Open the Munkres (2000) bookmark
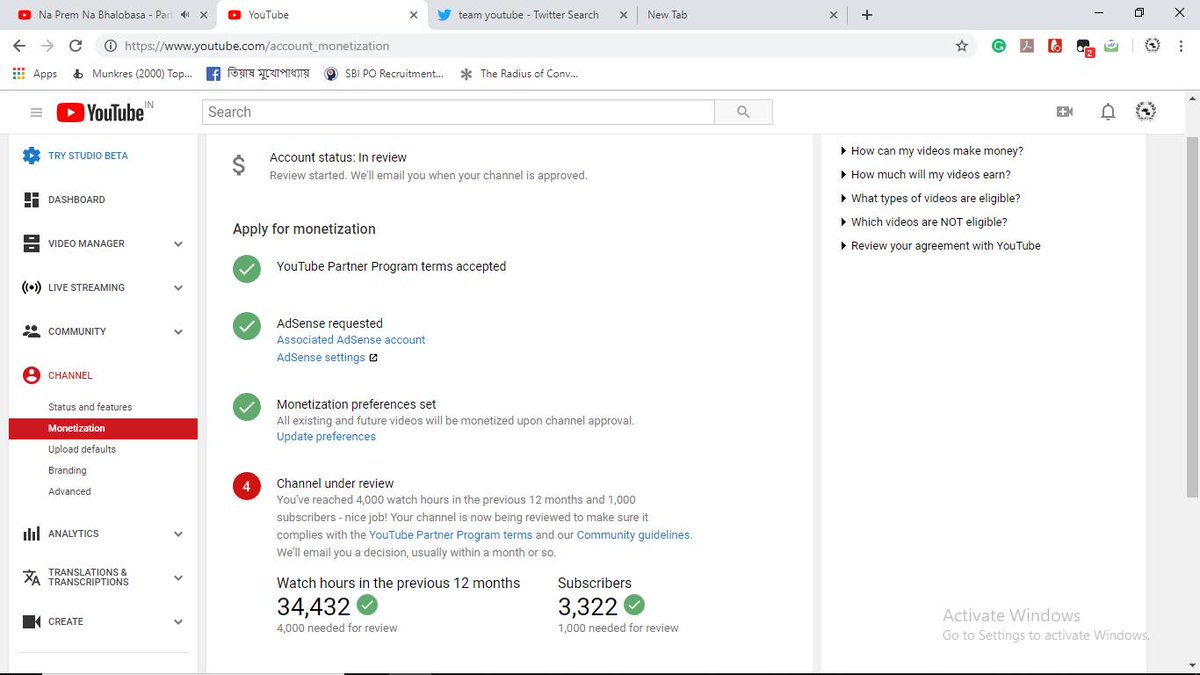Viewport: 1200px width, 675px height. [132, 74]
